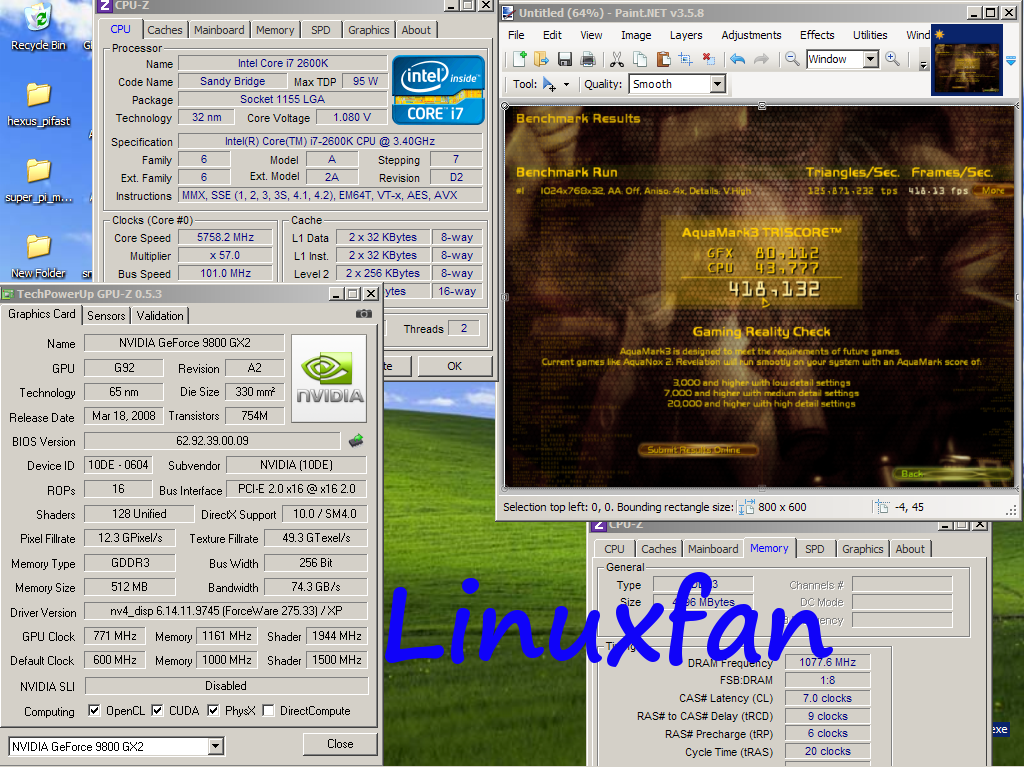Toggle the DirectCompute checkbox in GPU-Z

tap(268, 711)
